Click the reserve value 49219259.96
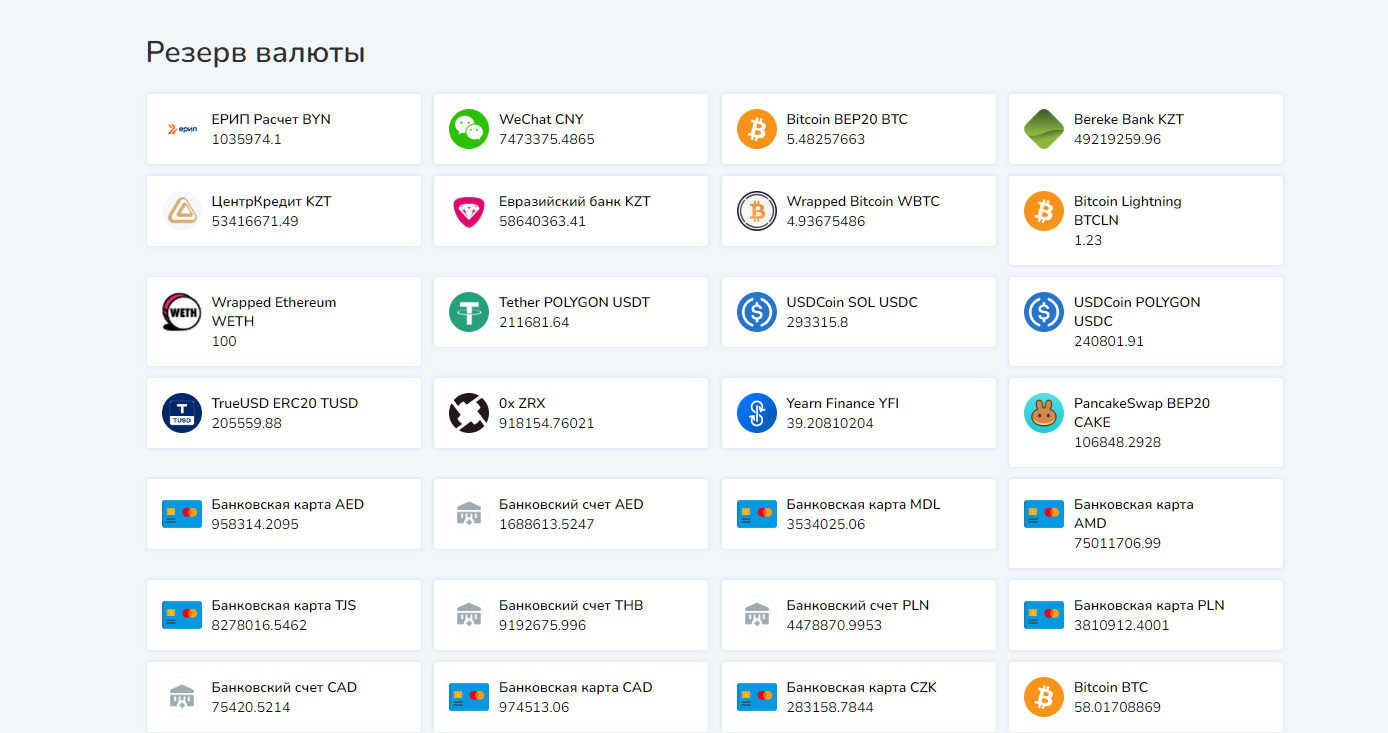Image resolution: width=1388 pixels, height=733 pixels. [1118, 139]
